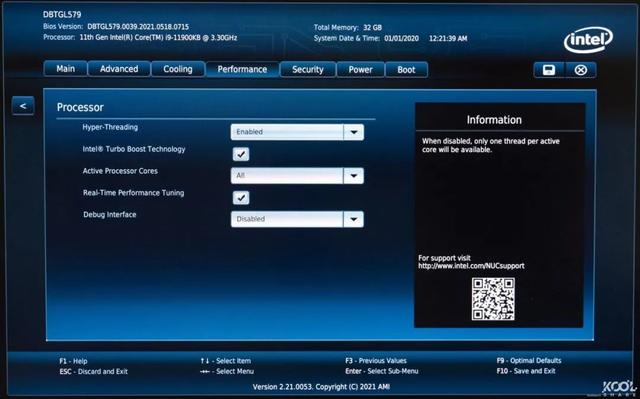640x399 pixels.
Task: Click the Real-Time Performance Tuning label
Action: point(133,193)
